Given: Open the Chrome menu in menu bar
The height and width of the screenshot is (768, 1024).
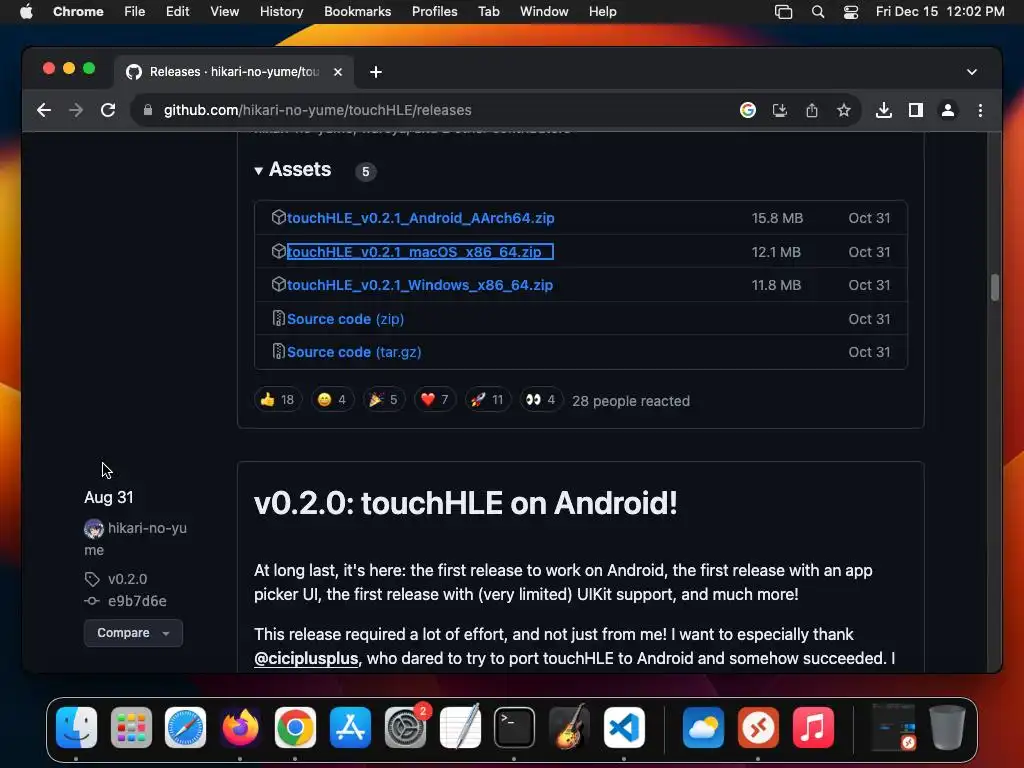Looking at the screenshot, I should pyautogui.click(x=78, y=12).
